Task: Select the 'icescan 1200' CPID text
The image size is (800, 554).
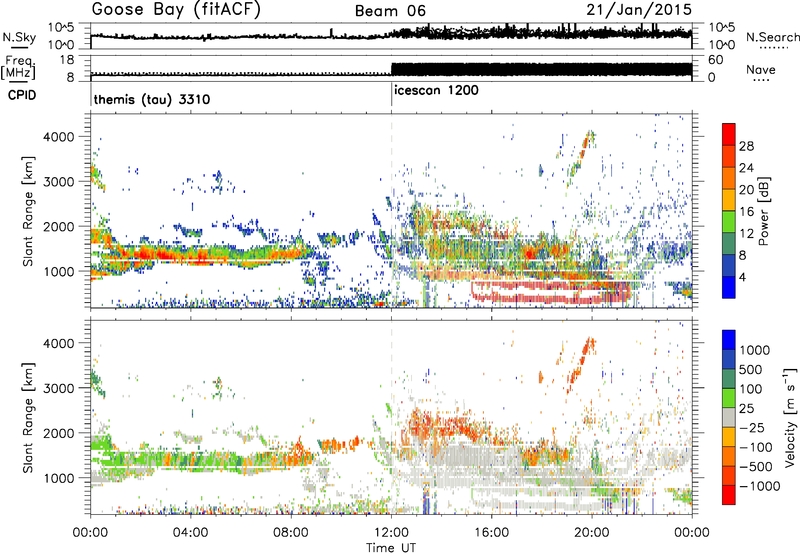Action: pos(436,91)
